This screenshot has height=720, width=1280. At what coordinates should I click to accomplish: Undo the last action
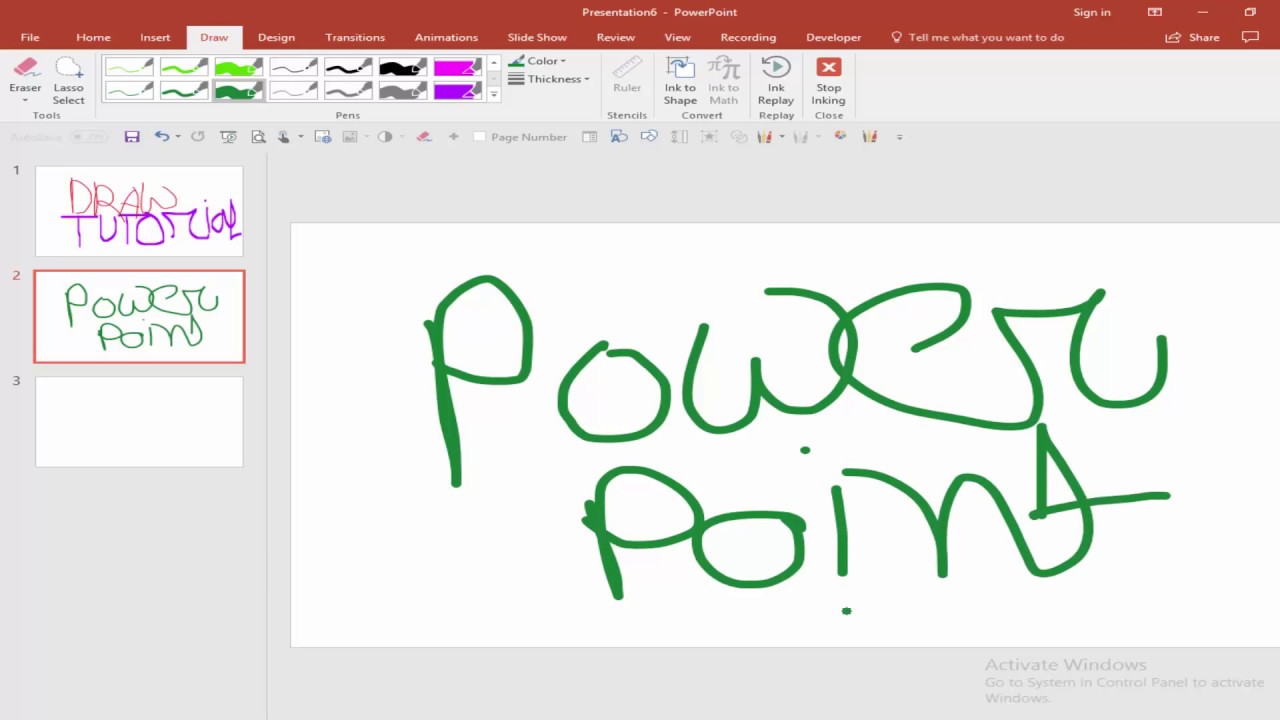[x=161, y=137]
